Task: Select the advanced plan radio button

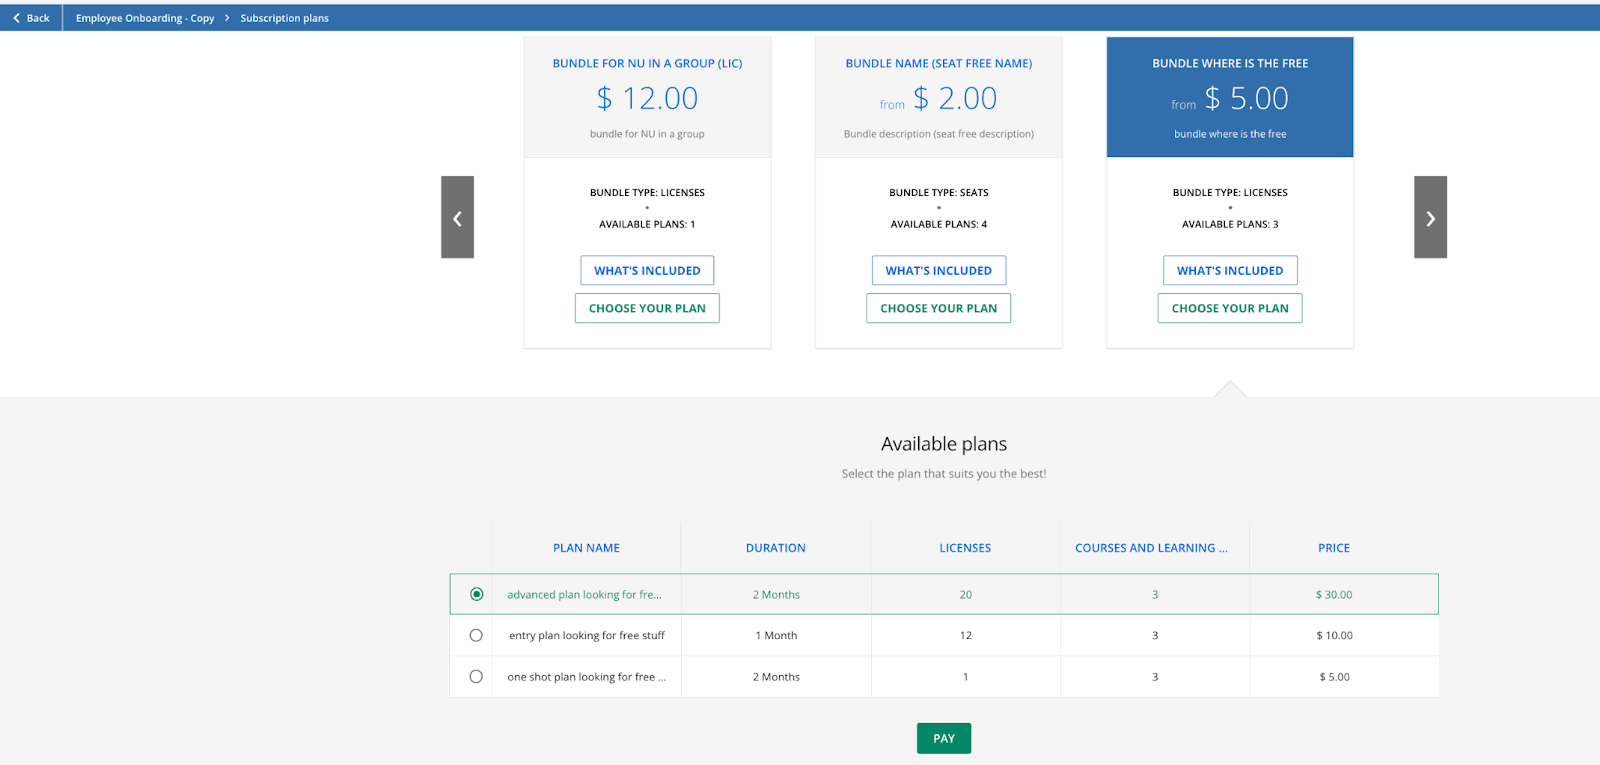Action: point(476,594)
